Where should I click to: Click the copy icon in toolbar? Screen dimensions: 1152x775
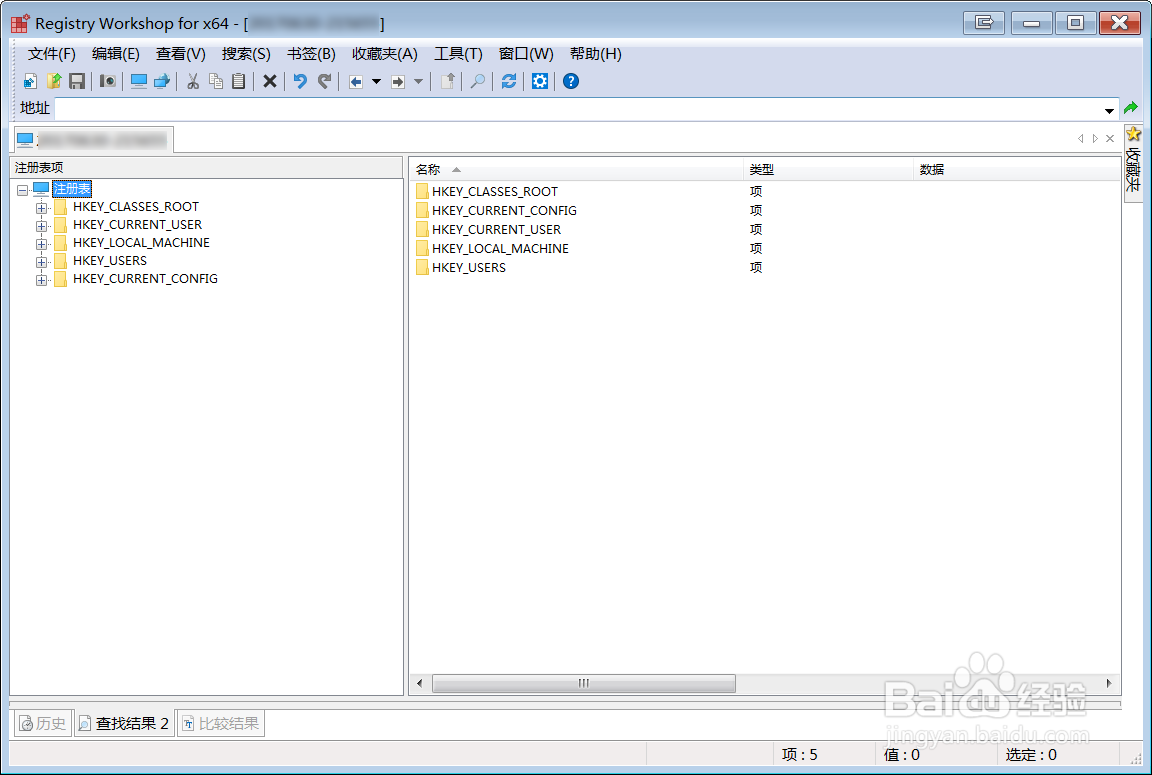pos(216,82)
